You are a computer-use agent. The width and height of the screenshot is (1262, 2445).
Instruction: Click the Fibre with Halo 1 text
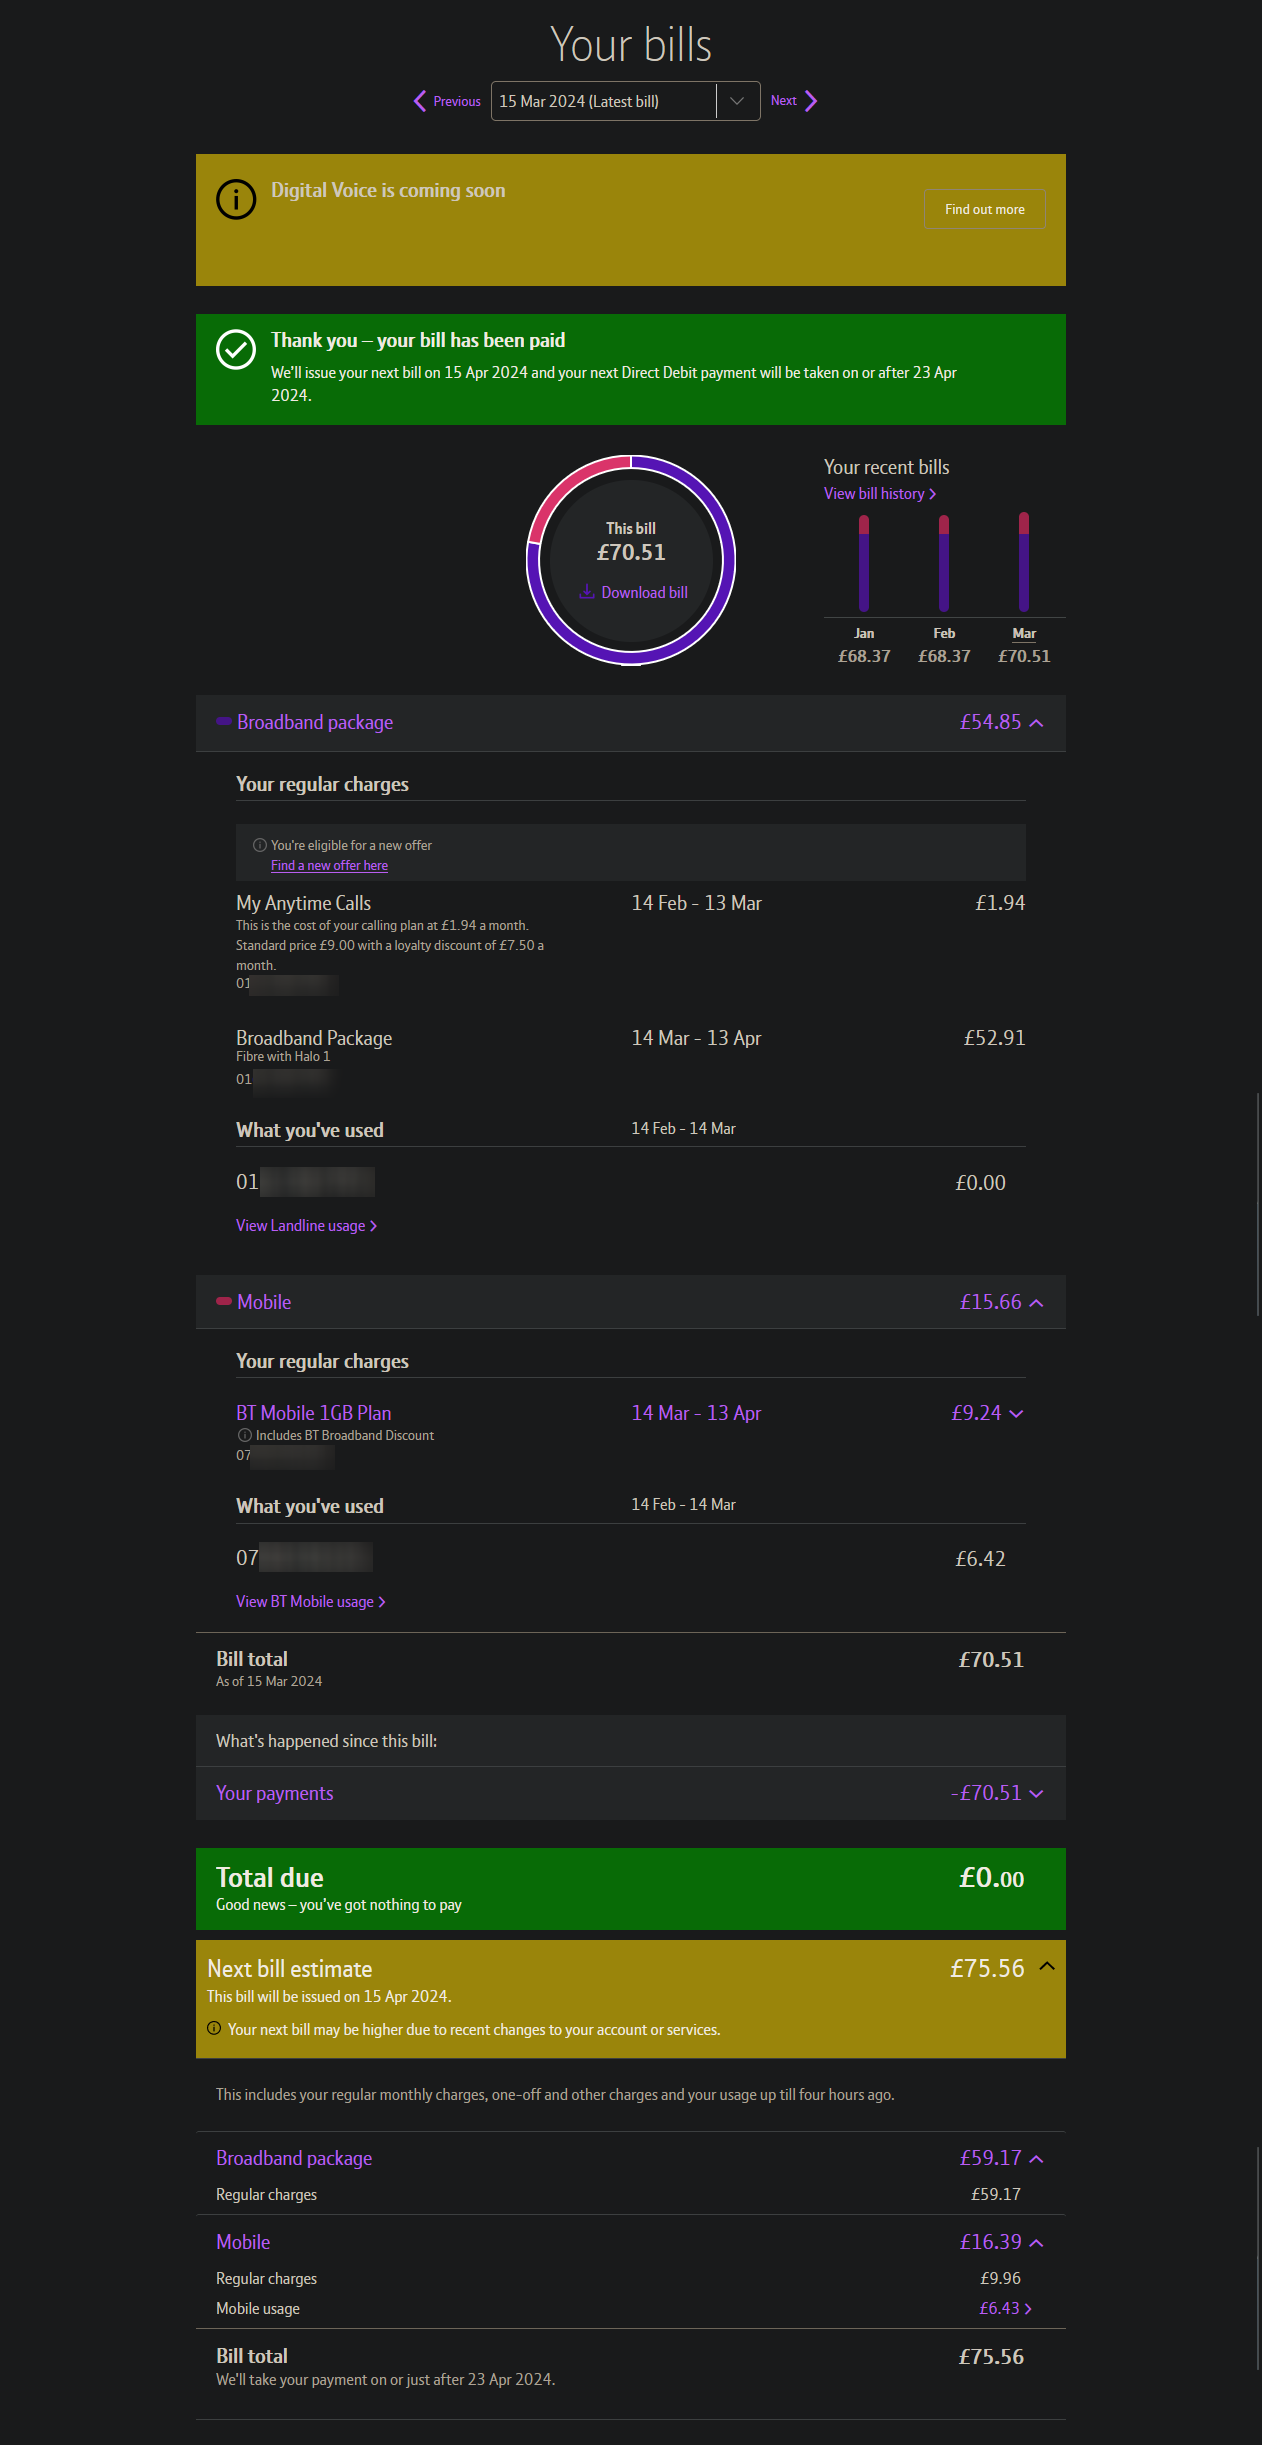283,1057
